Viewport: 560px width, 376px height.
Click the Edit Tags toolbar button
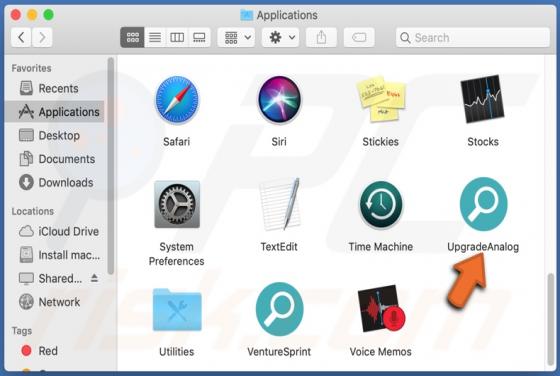click(359, 37)
